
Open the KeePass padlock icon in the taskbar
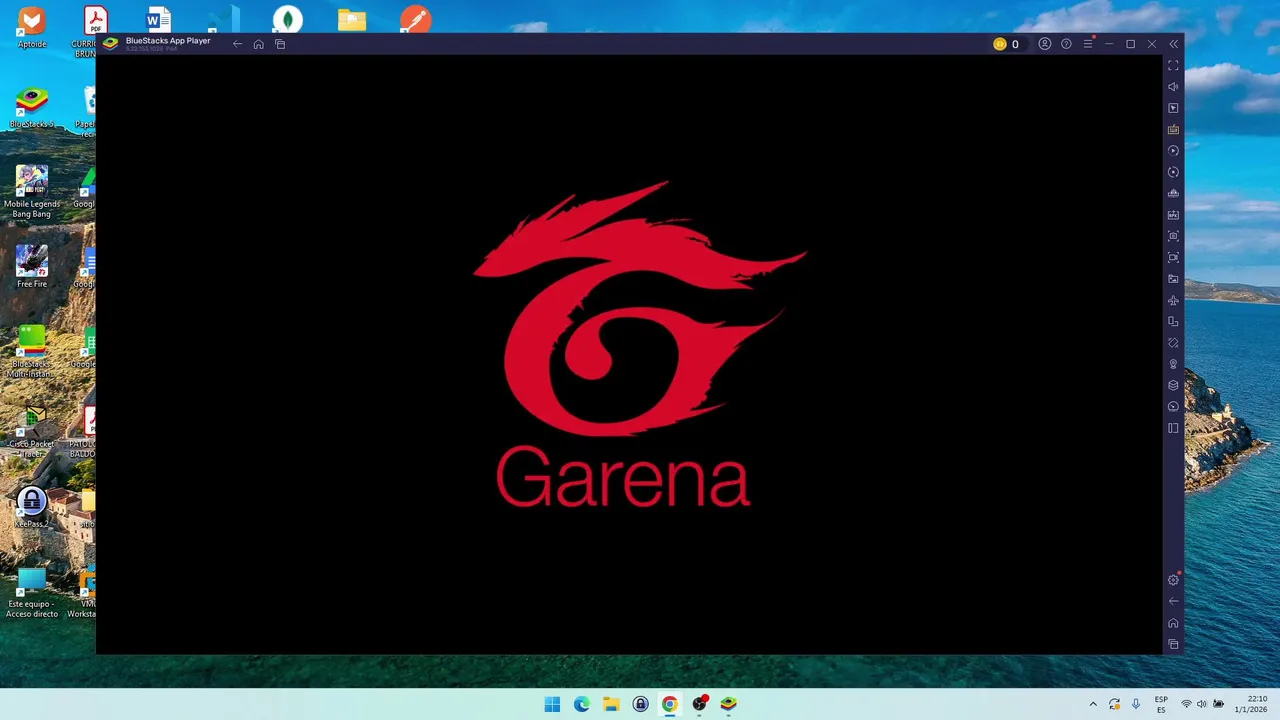coord(640,704)
